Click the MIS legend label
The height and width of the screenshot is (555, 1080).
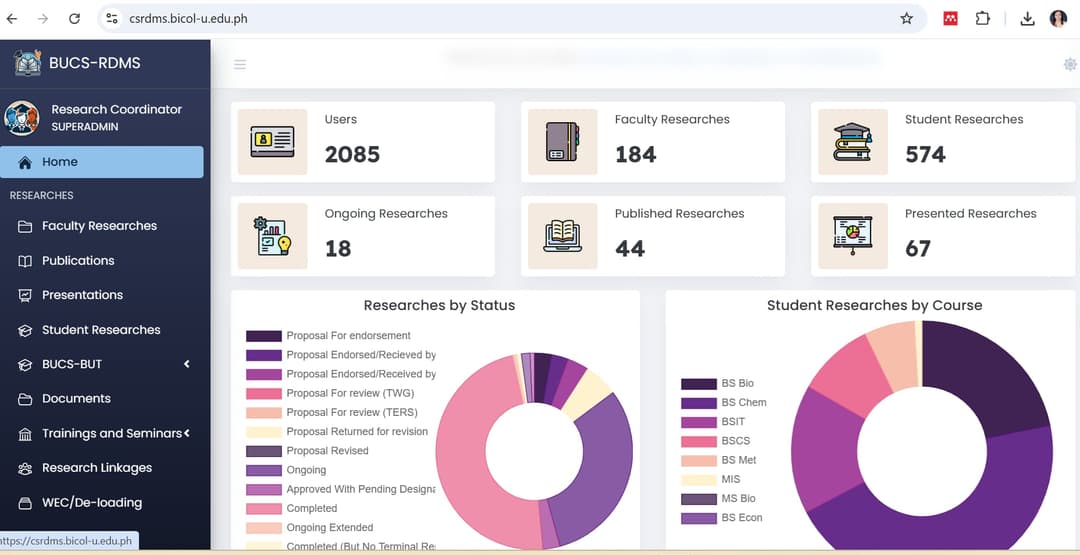[x=731, y=479]
